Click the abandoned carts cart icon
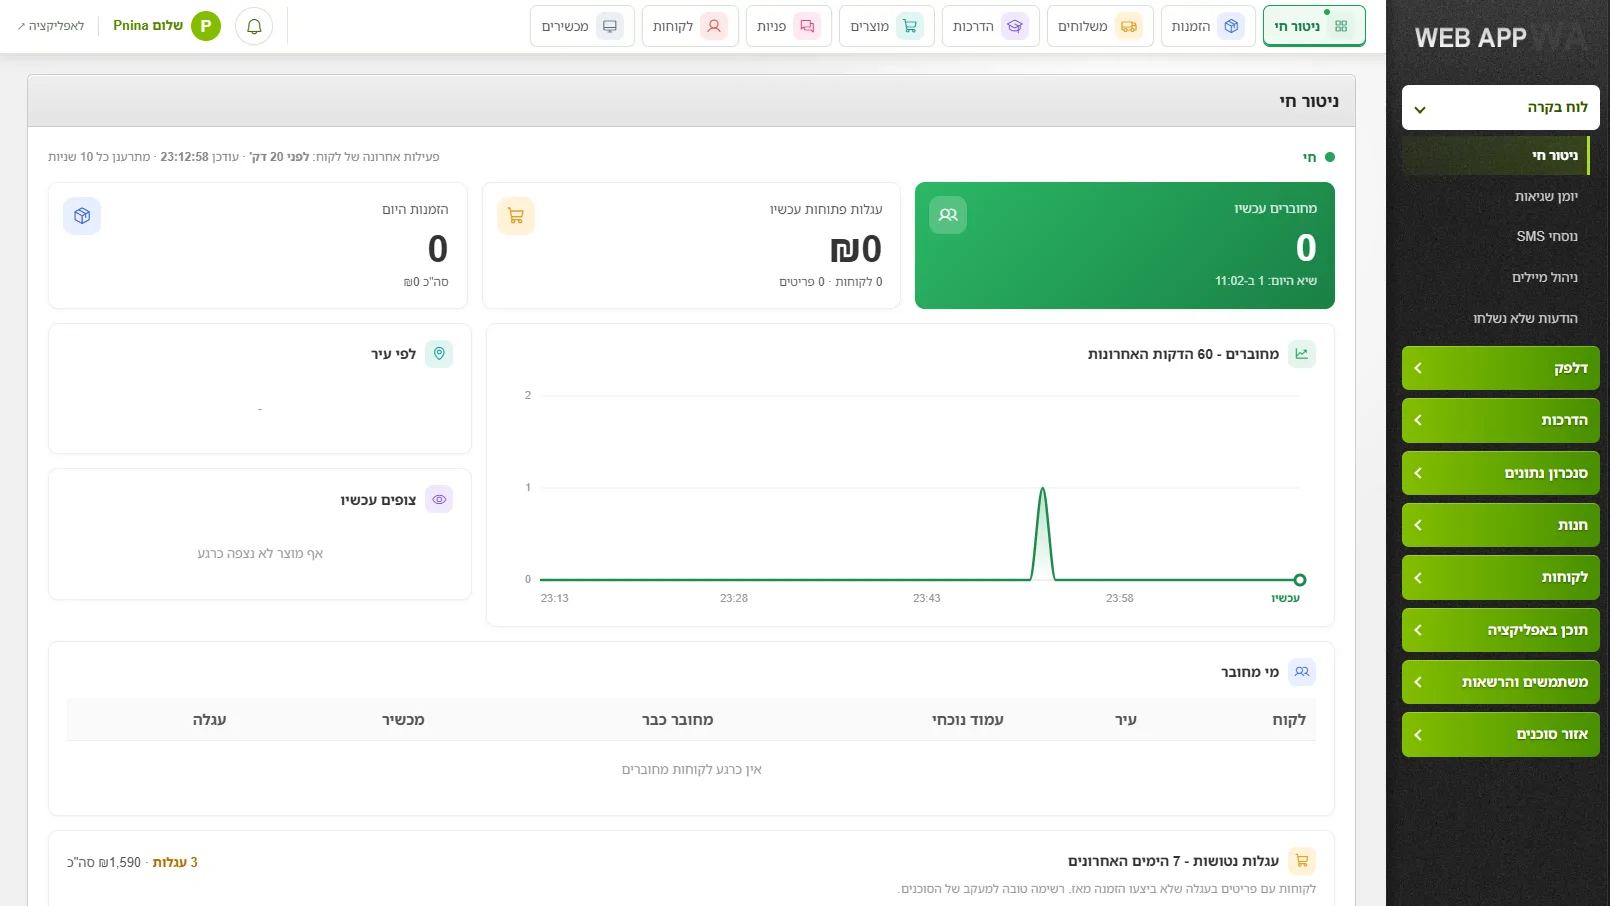Screen dimensions: 1610x906 1302,861
